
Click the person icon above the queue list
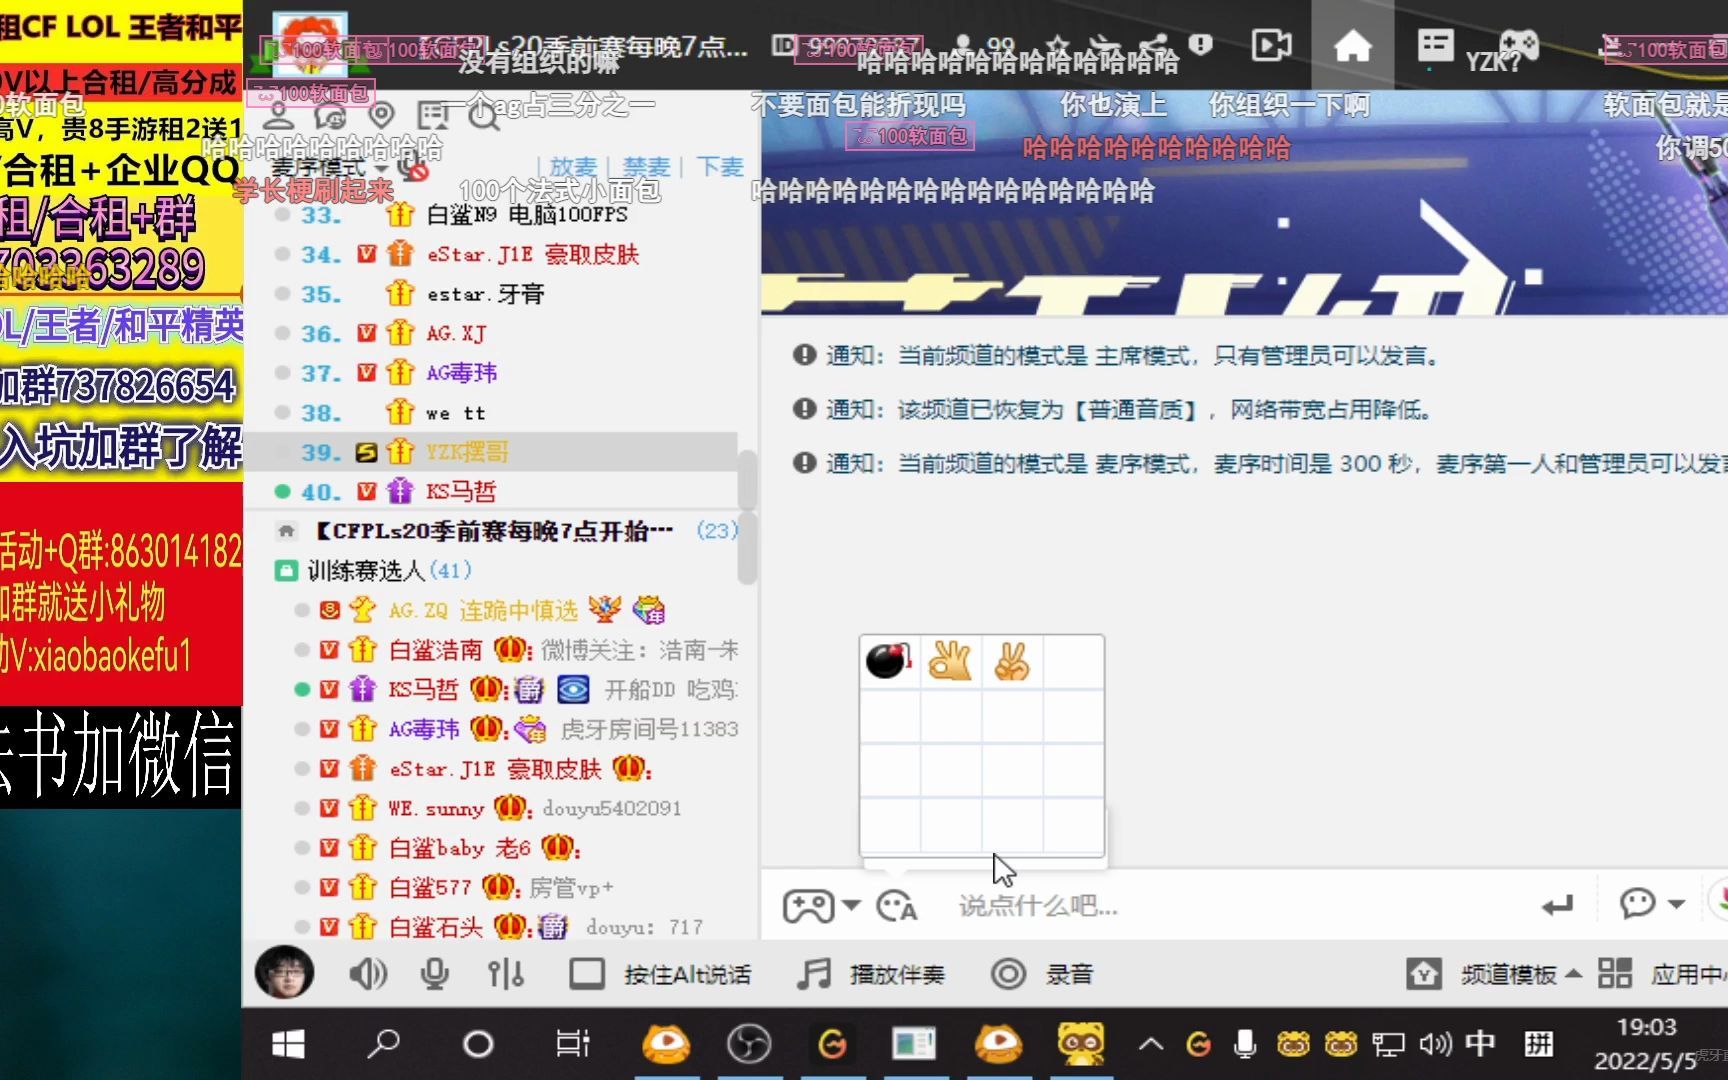(x=279, y=116)
